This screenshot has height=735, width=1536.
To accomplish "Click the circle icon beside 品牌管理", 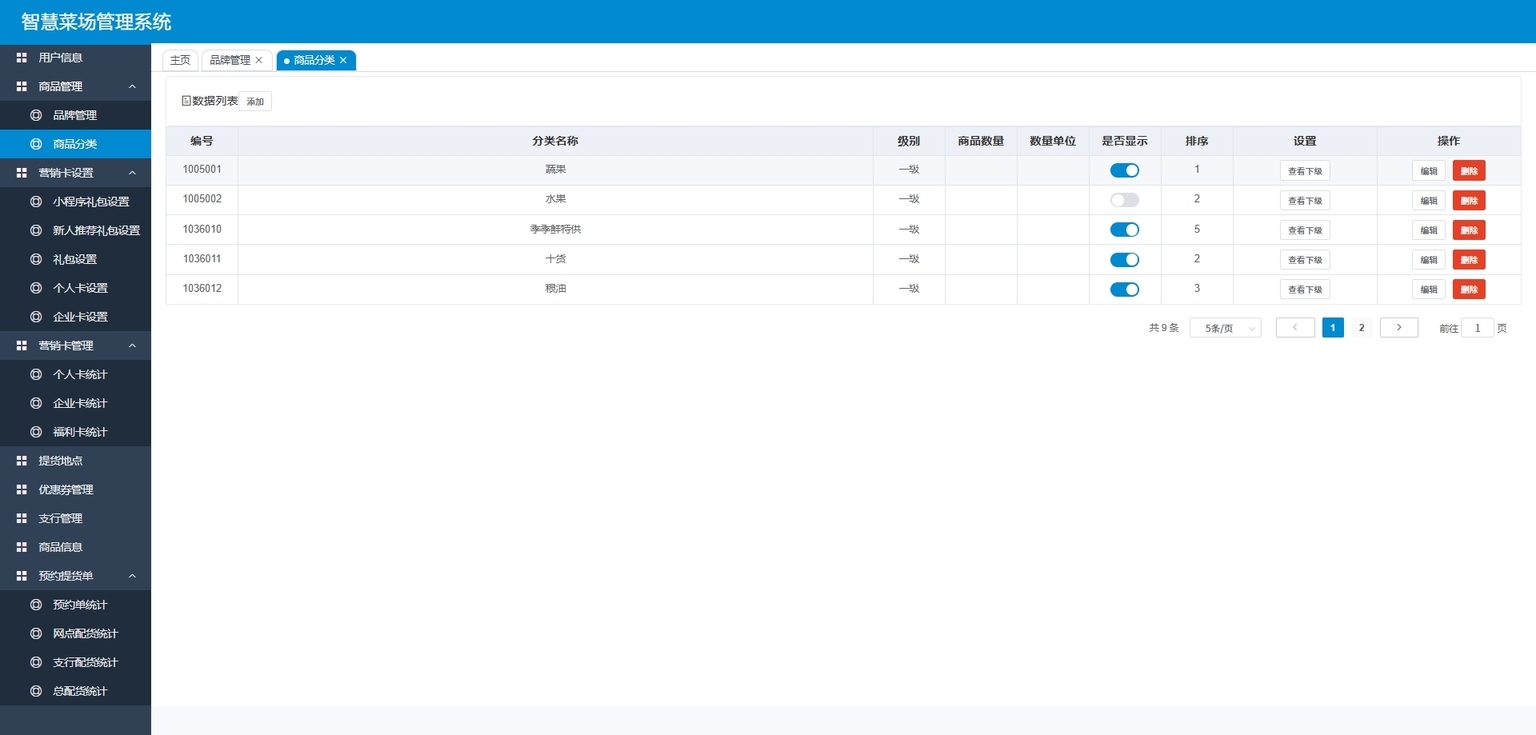I will coord(36,115).
